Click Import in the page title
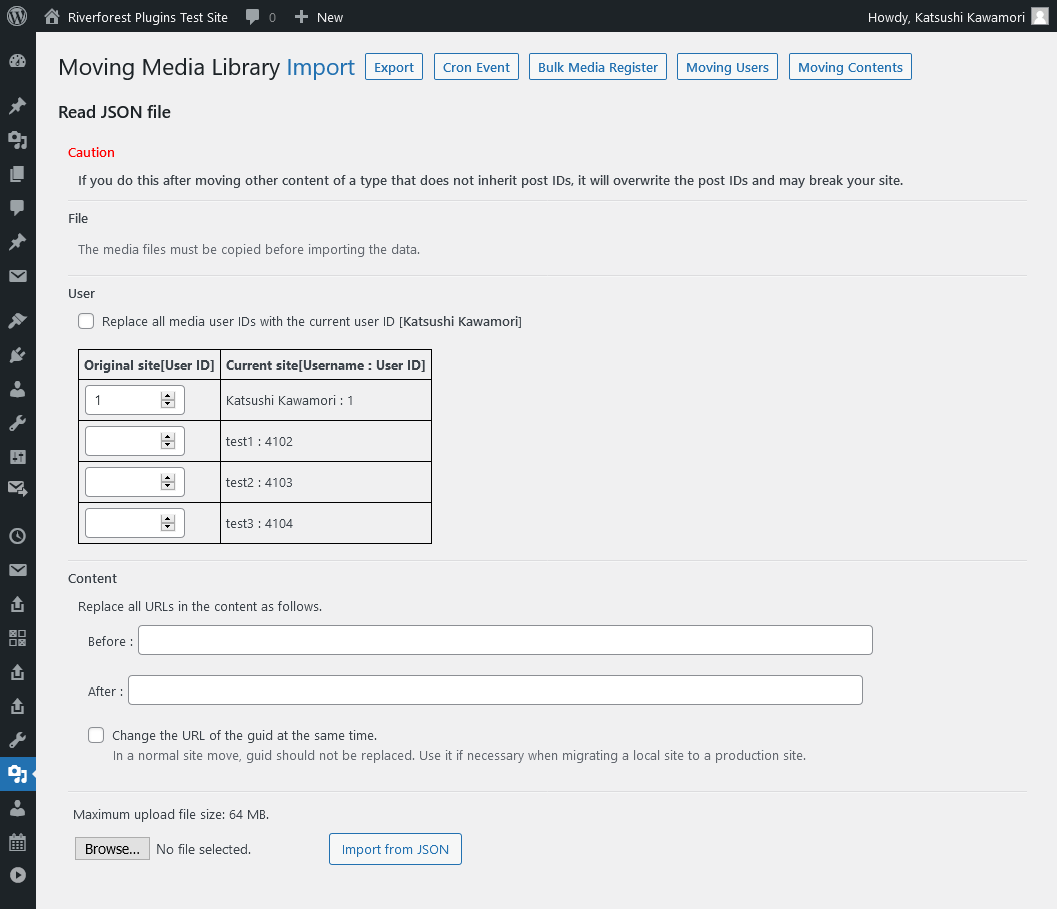The width and height of the screenshot is (1057, 909). 320,67
